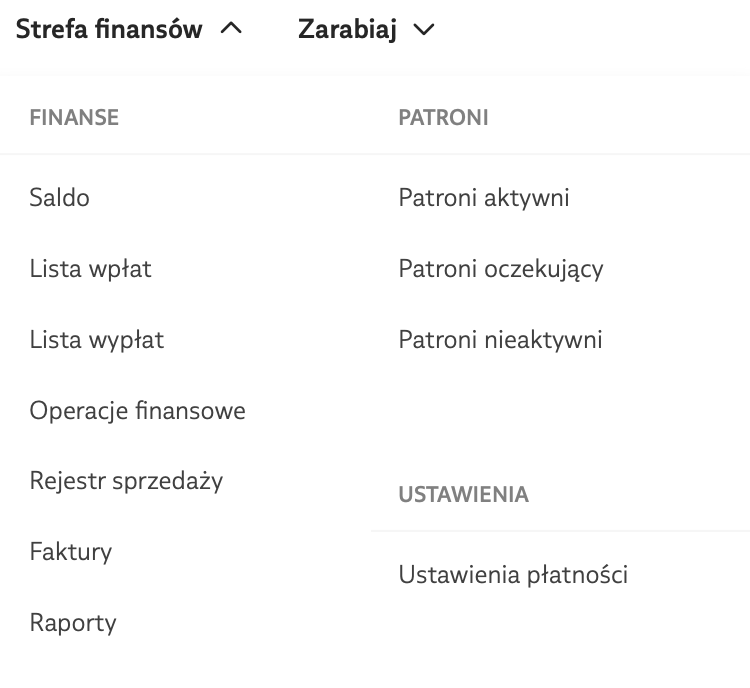The width and height of the screenshot is (750, 688).
Task: Open Patroni oczekujący
Action: coord(501,269)
